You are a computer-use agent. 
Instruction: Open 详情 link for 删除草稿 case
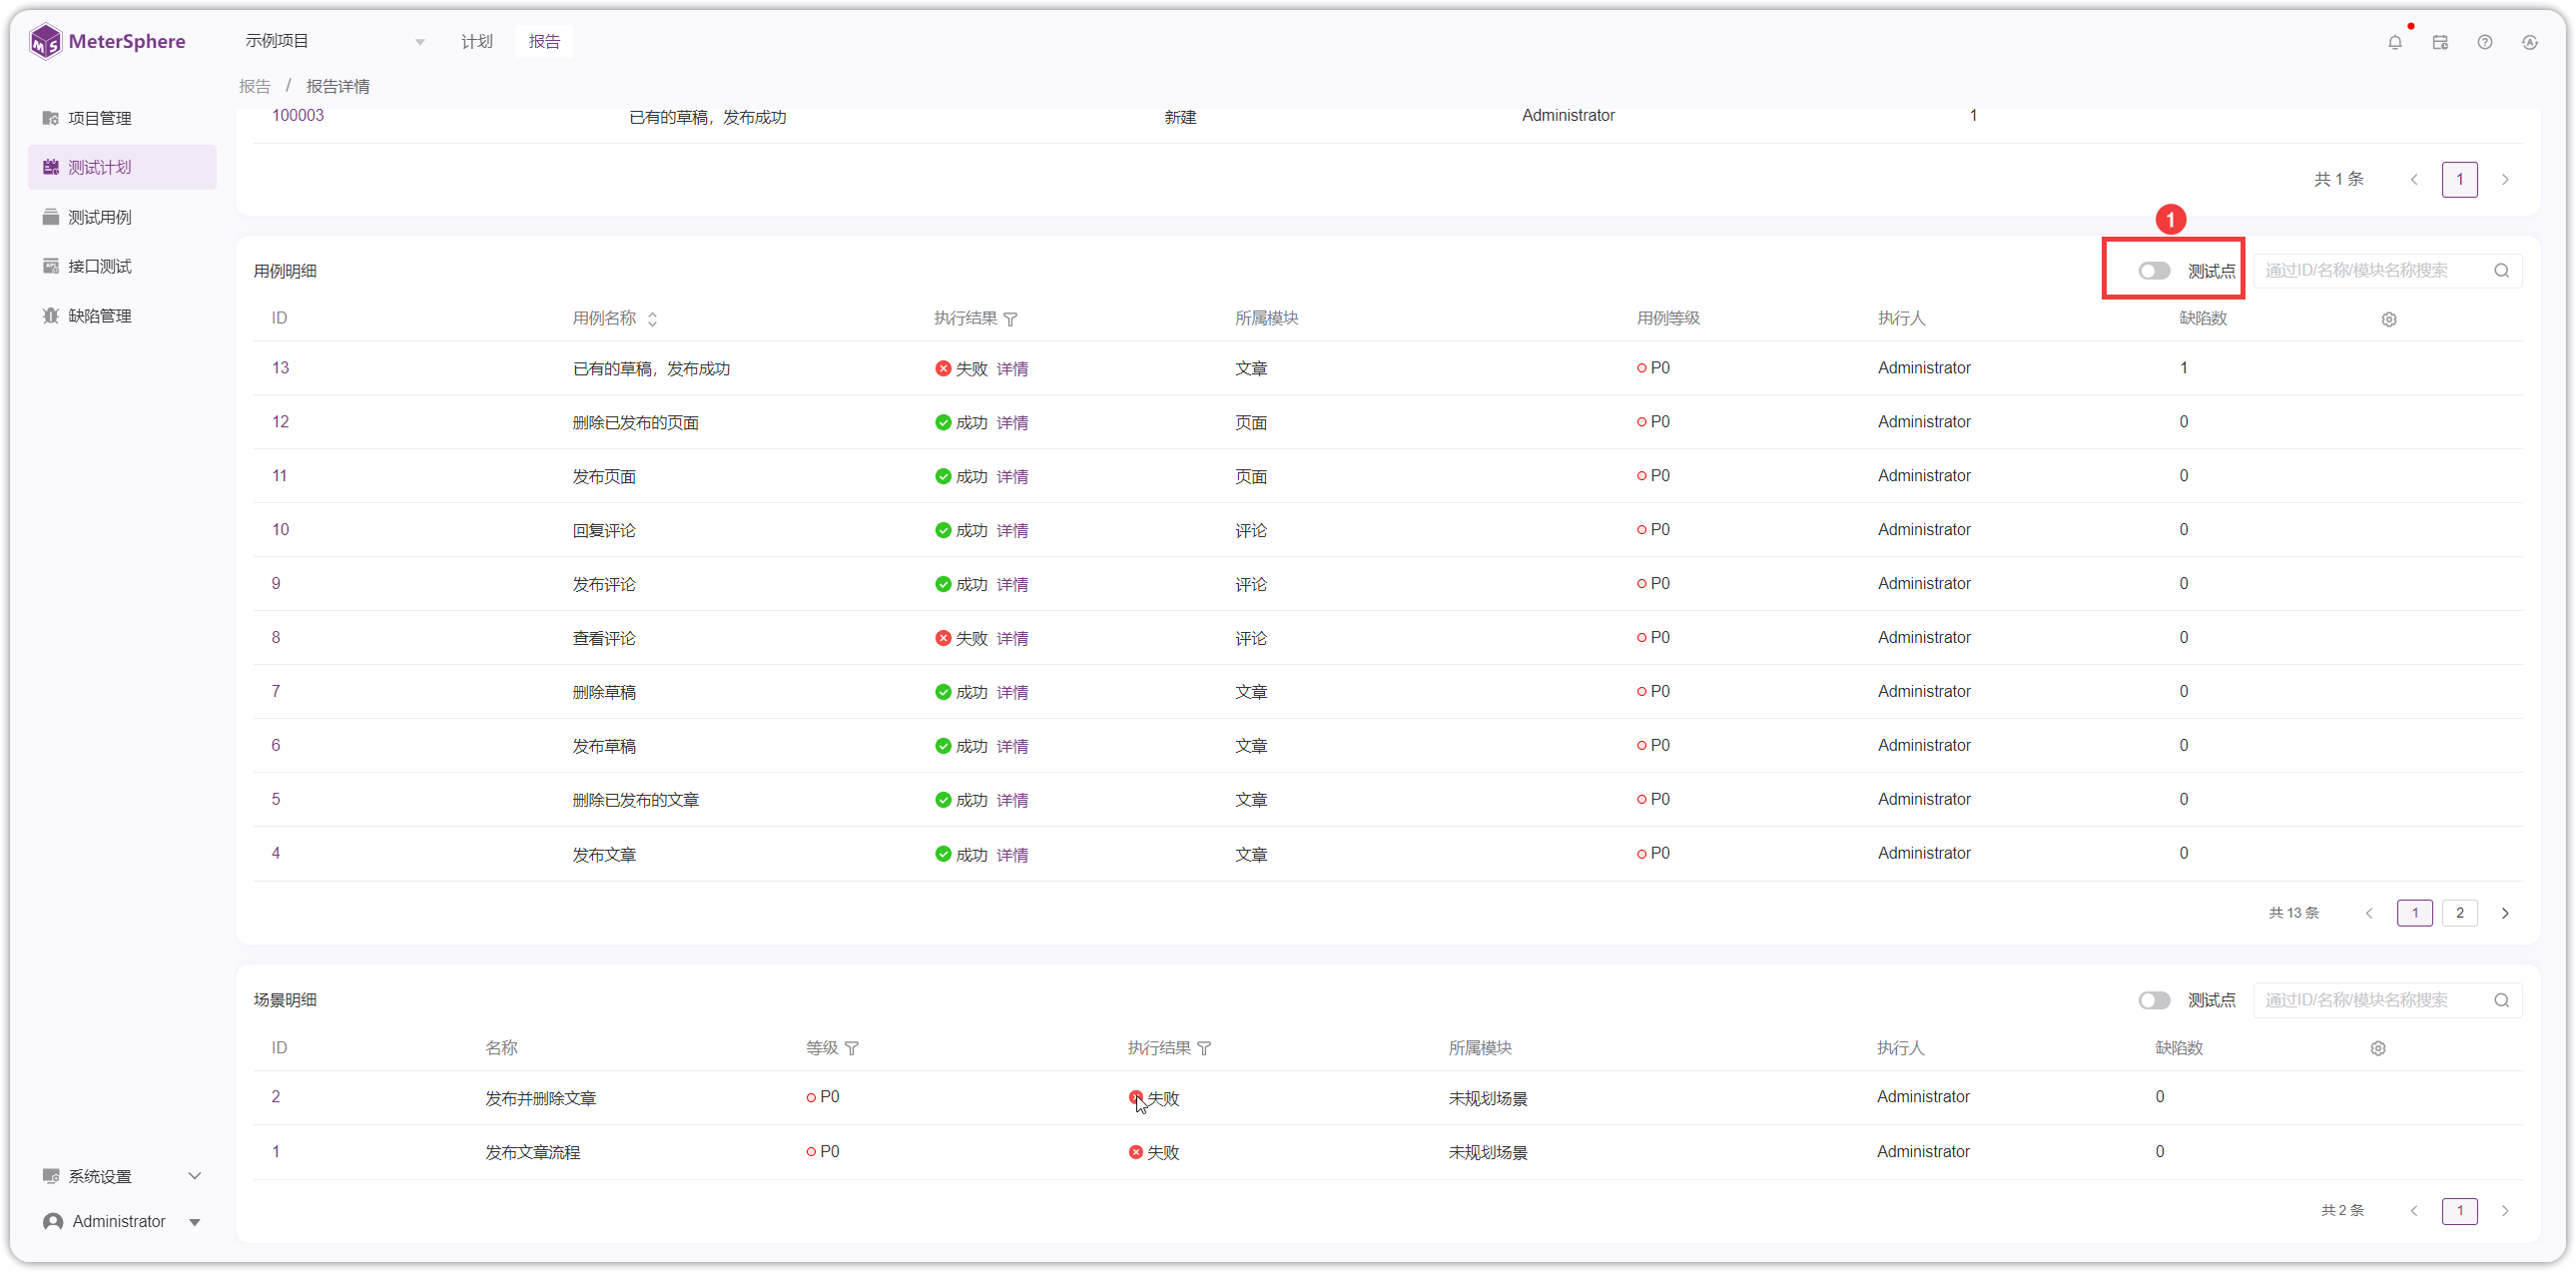[1012, 692]
